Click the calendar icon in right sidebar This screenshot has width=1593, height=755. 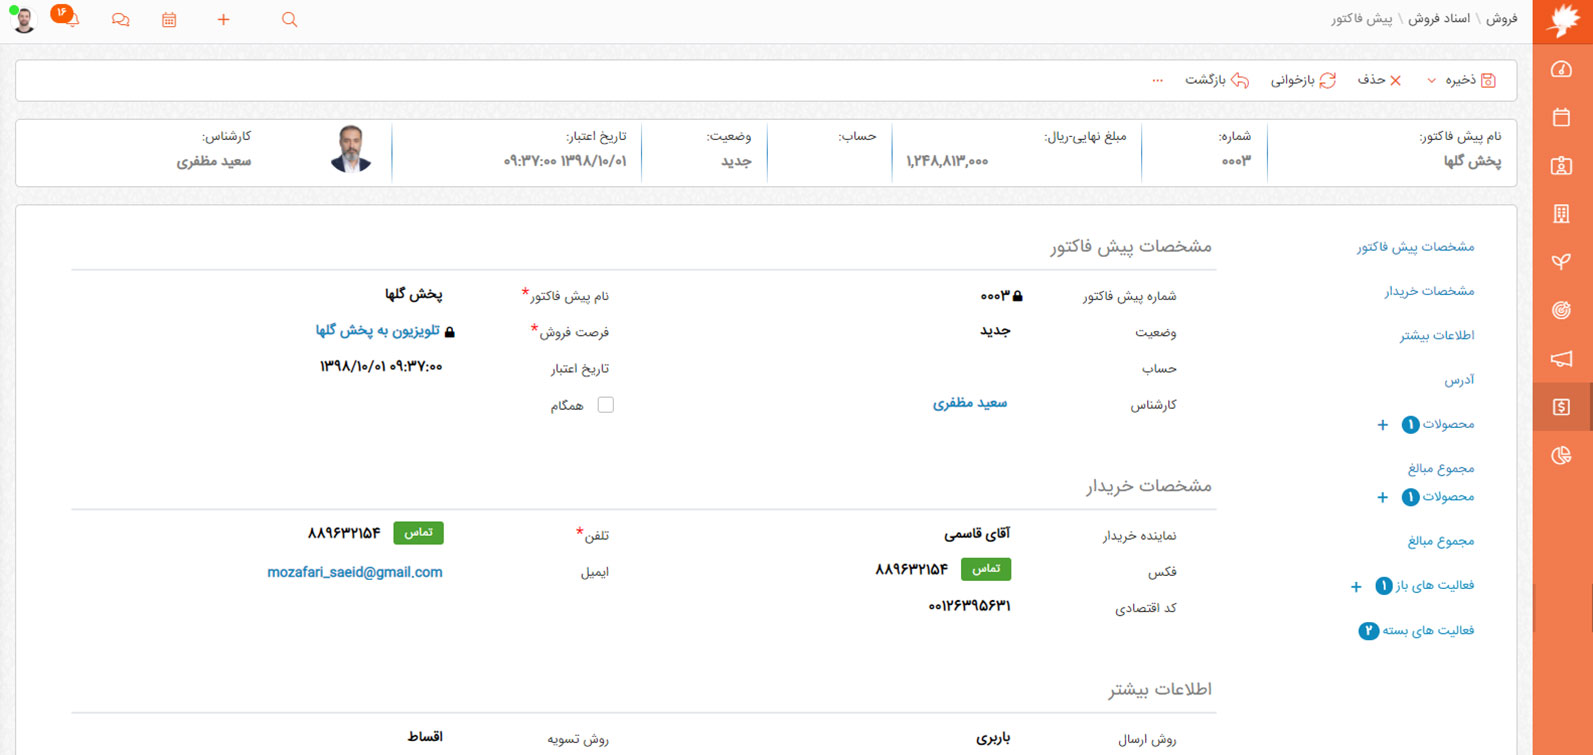click(x=1561, y=118)
